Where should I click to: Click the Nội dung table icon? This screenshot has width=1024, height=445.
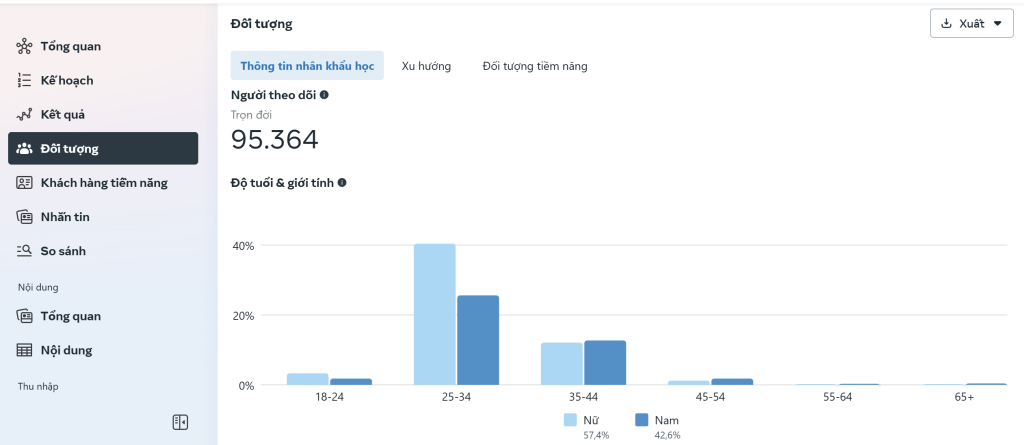point(25,350)
